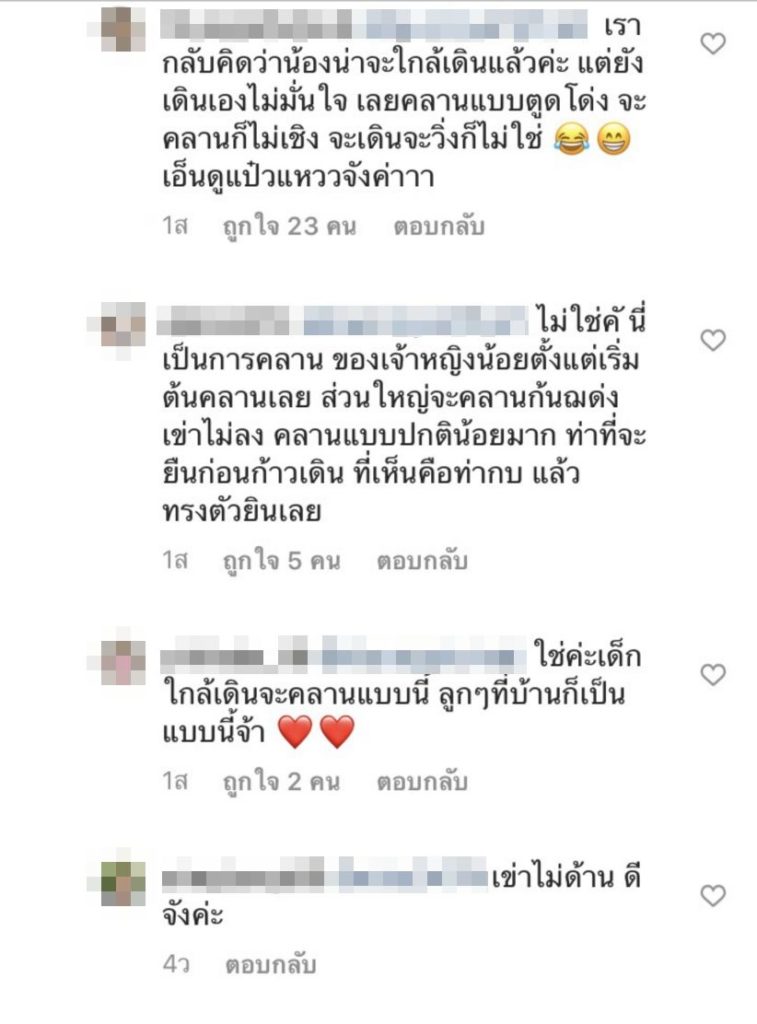Tap heart on the 'ใช่ค่ะเด็ก' comment

click(713, 675)
